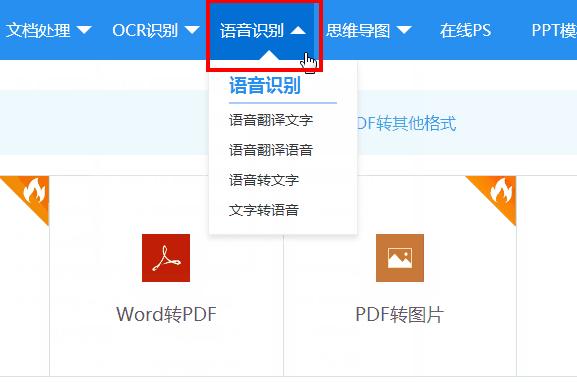Click the orange PDF转图片 image icon
Screen dimensions: 577x382
tap(400, 258)
